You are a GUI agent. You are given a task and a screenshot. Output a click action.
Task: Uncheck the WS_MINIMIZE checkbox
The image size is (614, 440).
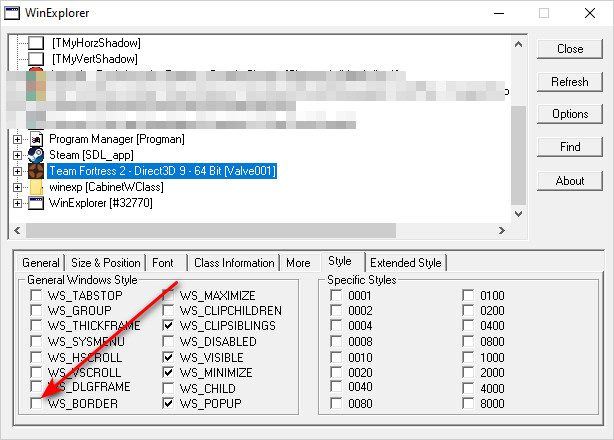[x=168, y=372]
